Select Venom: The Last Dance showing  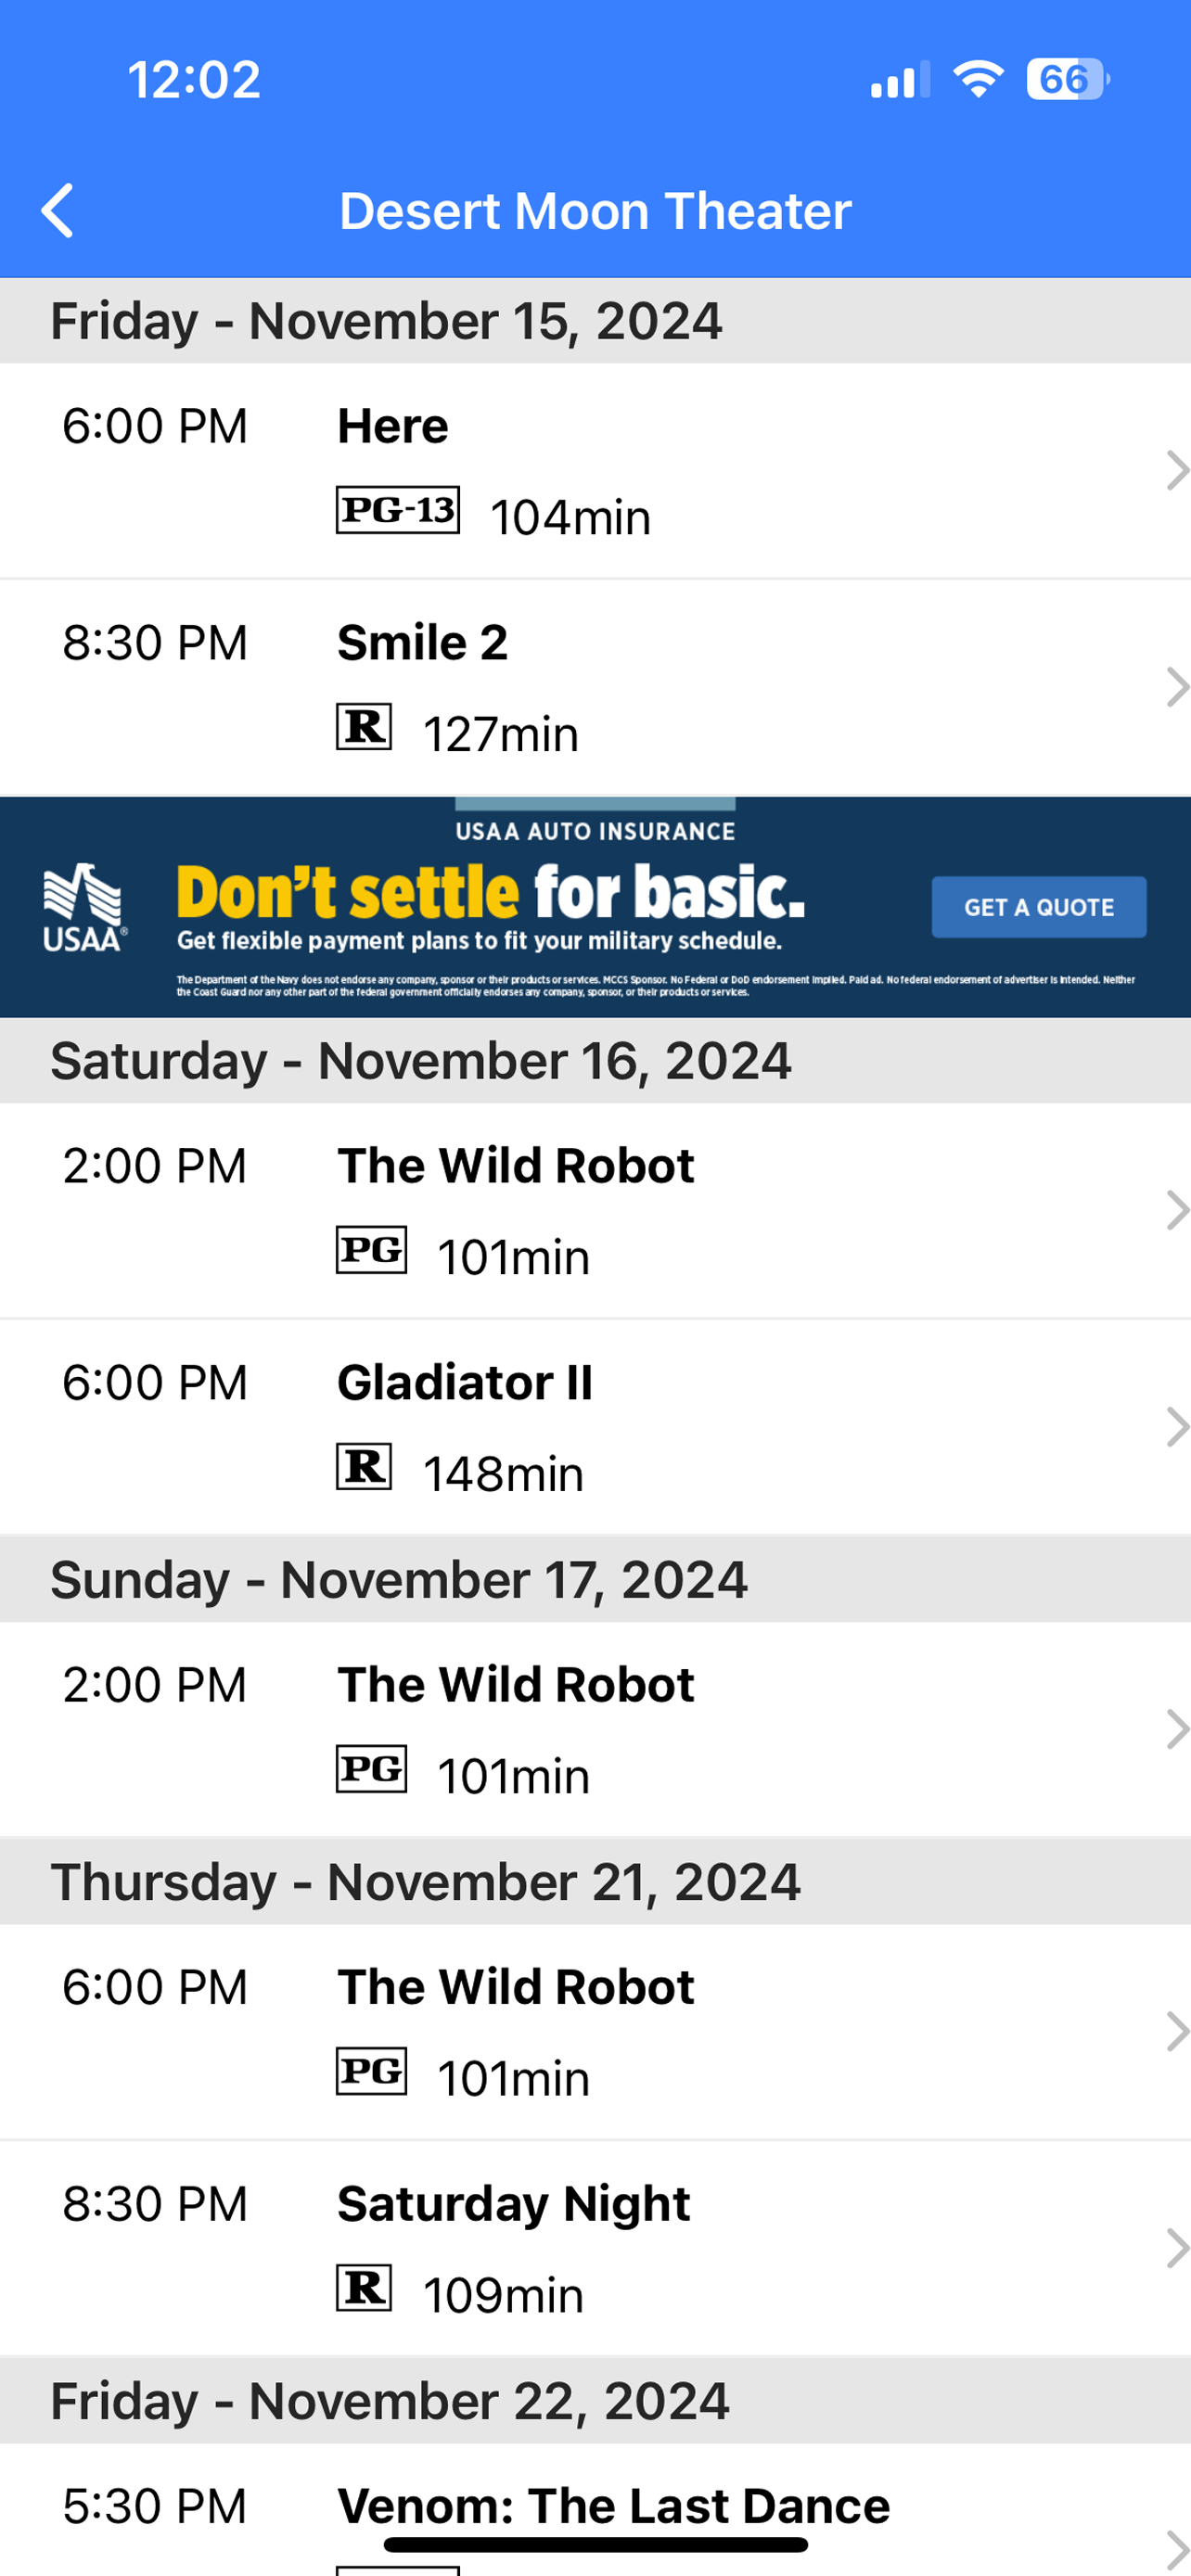[x=595, y=2510]
